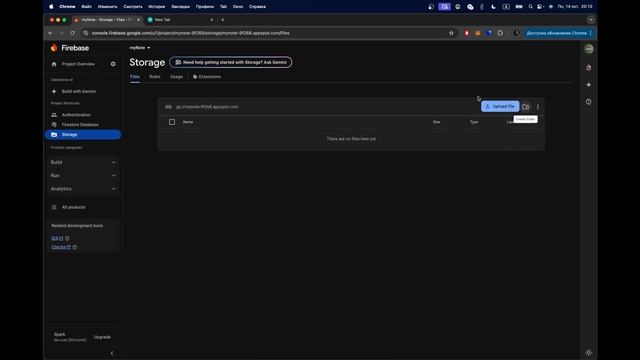The height and width of the screenshot is (360, 640).
Task: Click the help icon next to the first development tool link
Action: click(67, 238)
